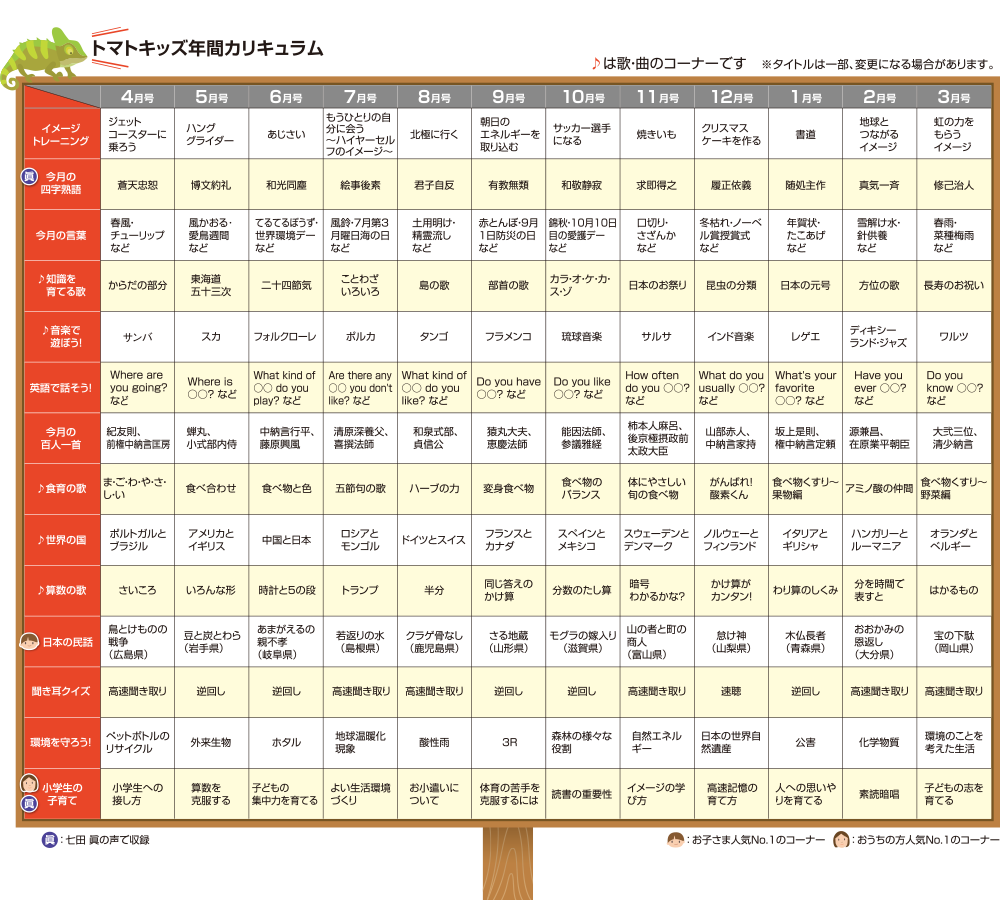Click the 聞き耳クイズ row header
The height and width of the screenshot is (900, 1000).
[62, 691]
